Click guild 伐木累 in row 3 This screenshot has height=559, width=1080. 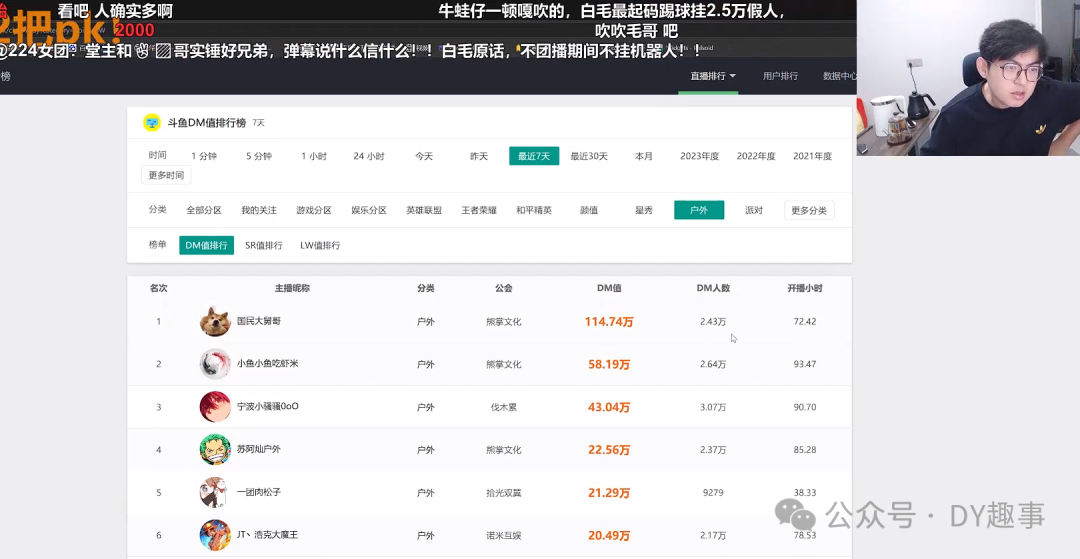point(503,407)
